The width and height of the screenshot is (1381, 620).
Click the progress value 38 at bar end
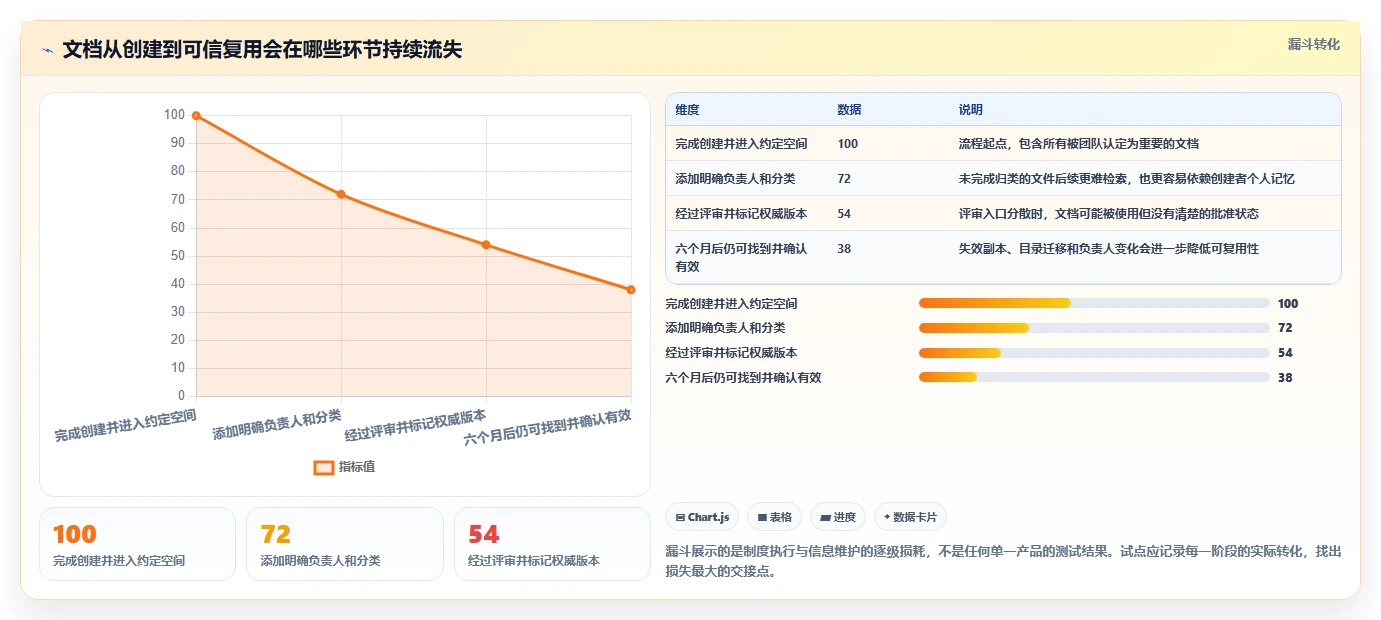tap(1285, 378)
